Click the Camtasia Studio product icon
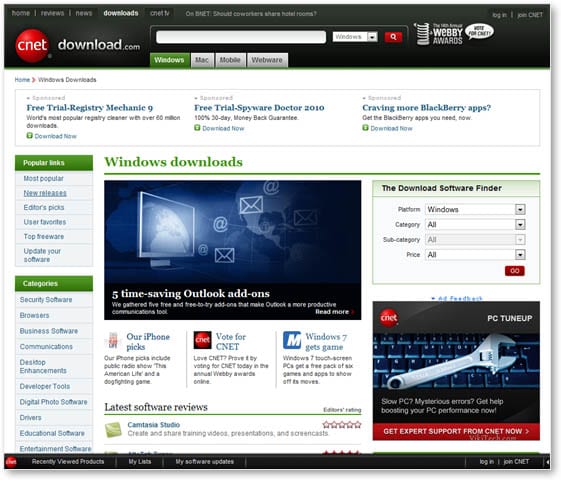 click(113, 430)
